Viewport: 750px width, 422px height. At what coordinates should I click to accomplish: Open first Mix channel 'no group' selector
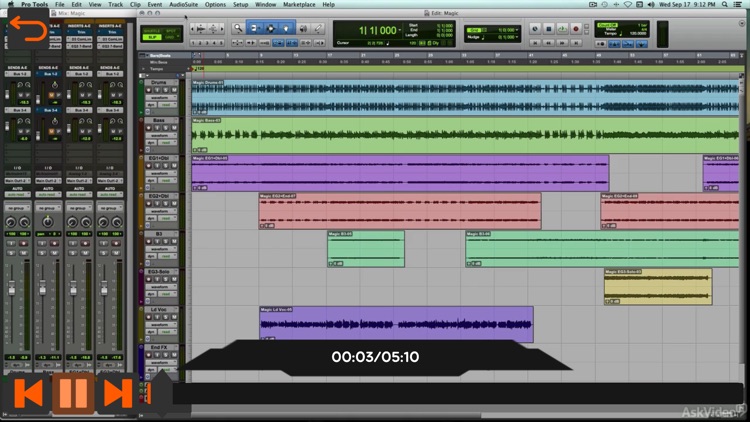17,208
